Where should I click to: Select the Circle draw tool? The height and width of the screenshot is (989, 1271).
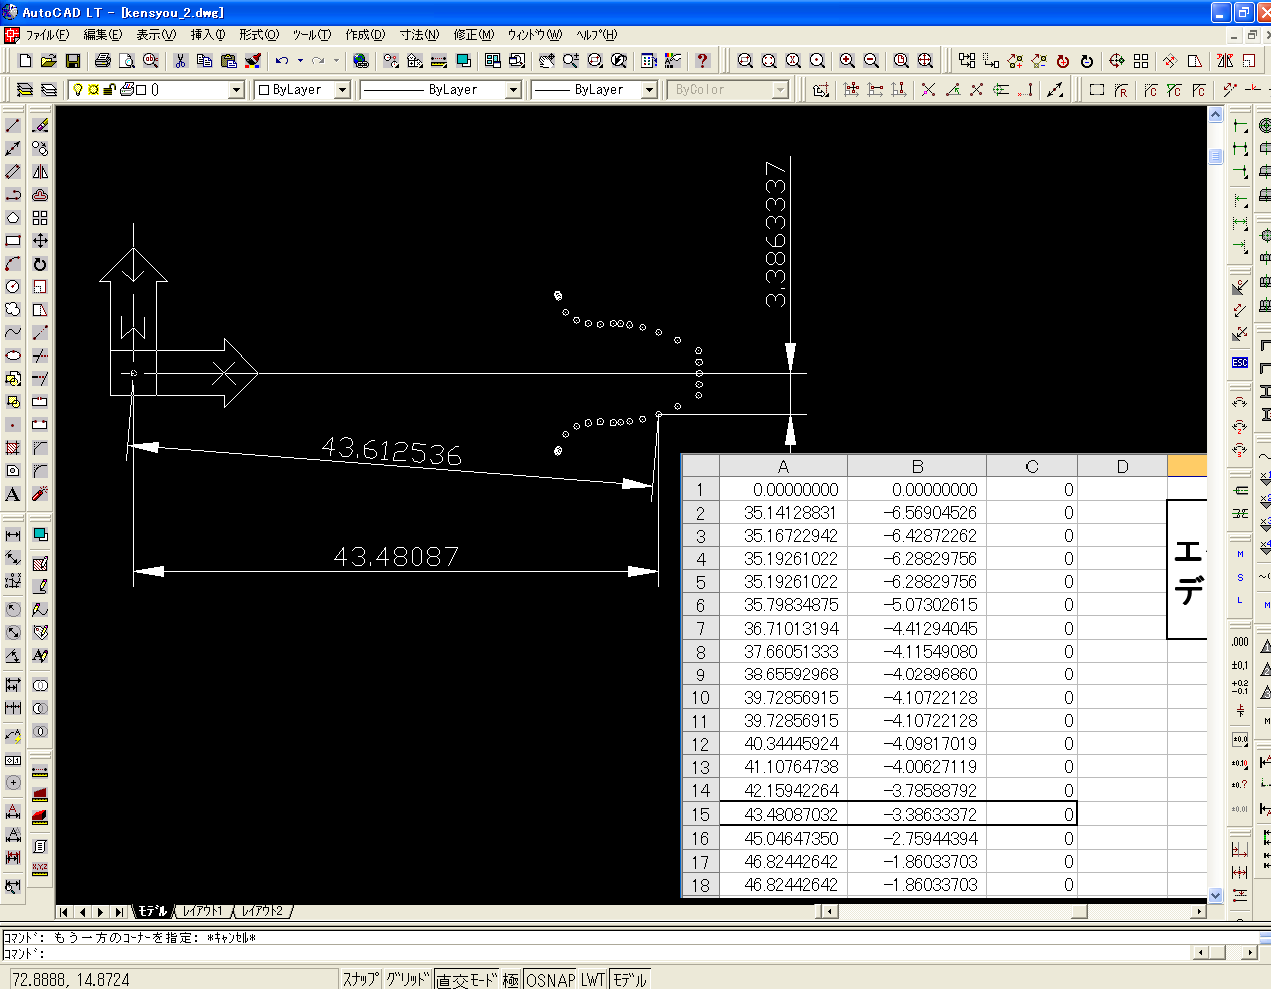(13, 287)
